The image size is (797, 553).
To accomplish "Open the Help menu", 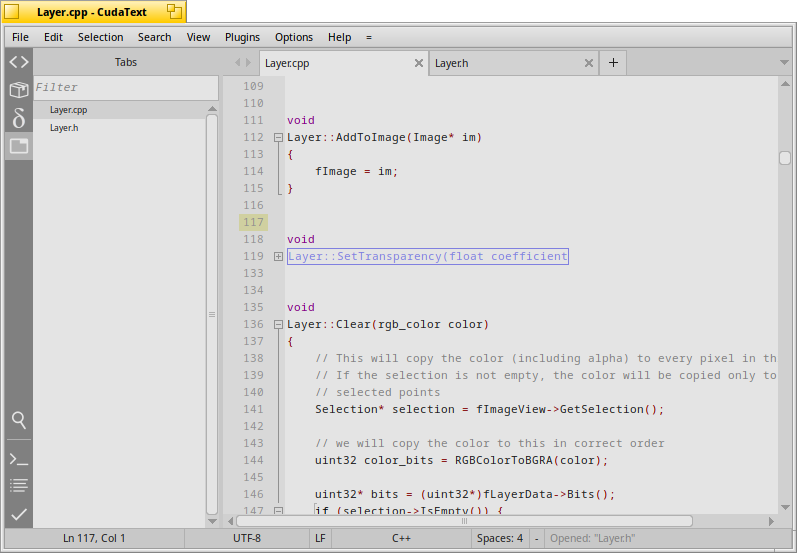I will pos(340,37).
